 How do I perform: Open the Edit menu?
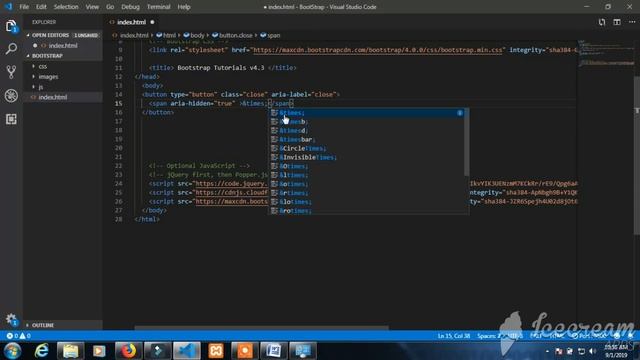coord(41,7)
